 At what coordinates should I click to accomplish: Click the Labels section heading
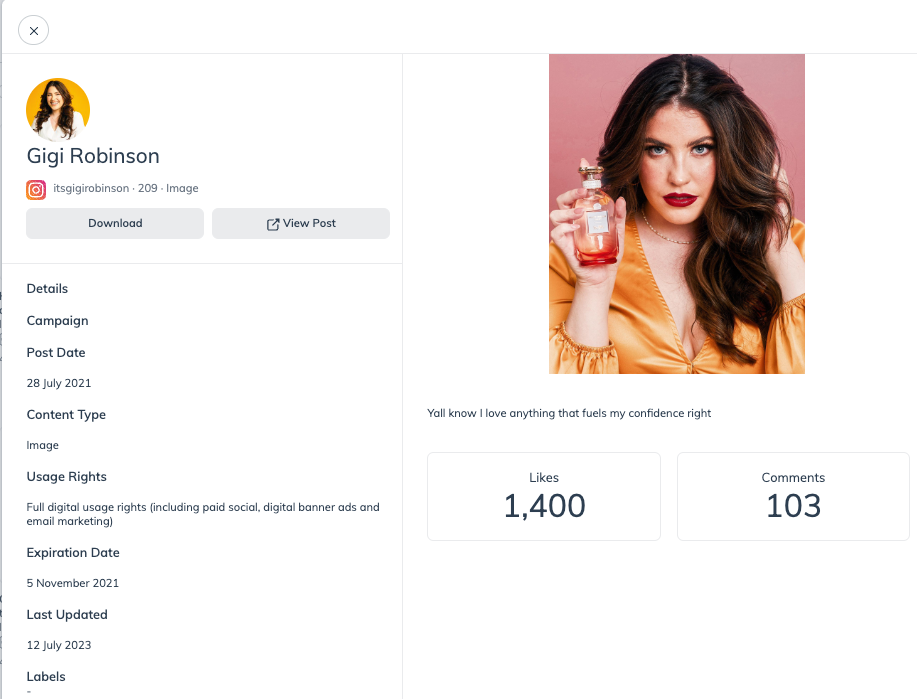pyautogui.click(x=46, y=677)
